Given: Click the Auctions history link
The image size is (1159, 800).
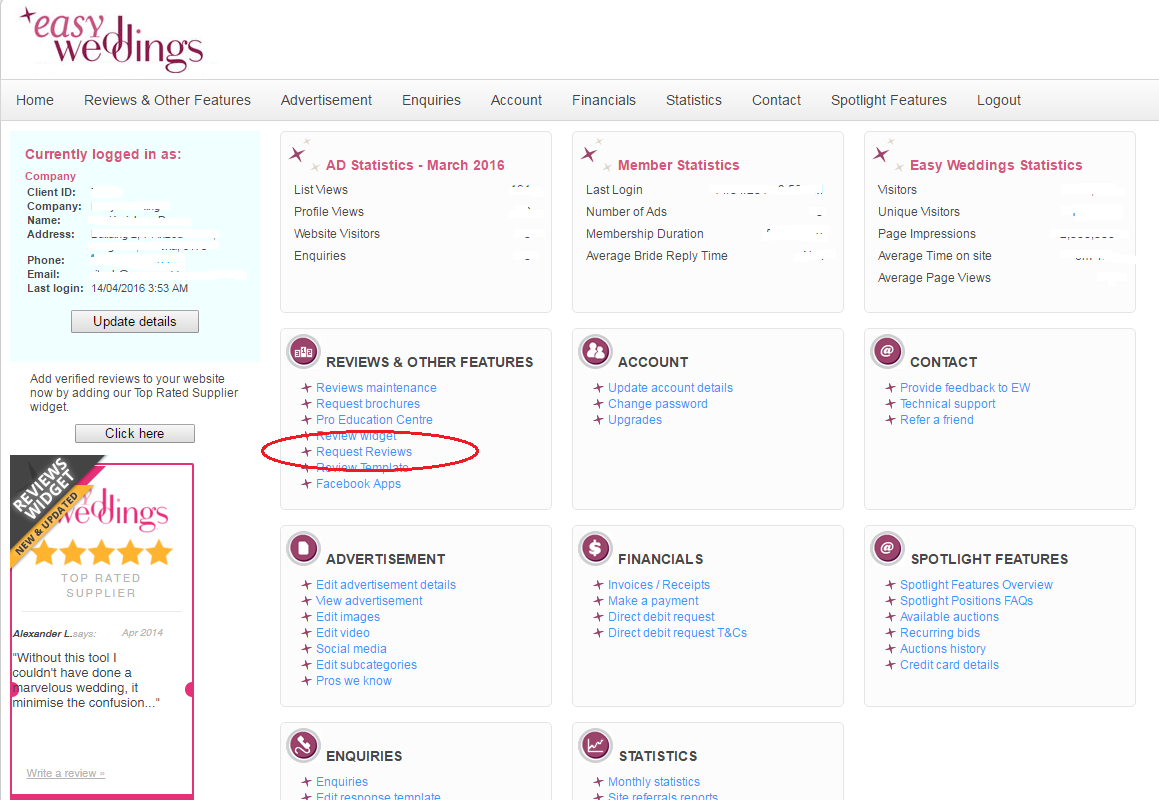Looking at the screenshot, I should click(942, 649).
